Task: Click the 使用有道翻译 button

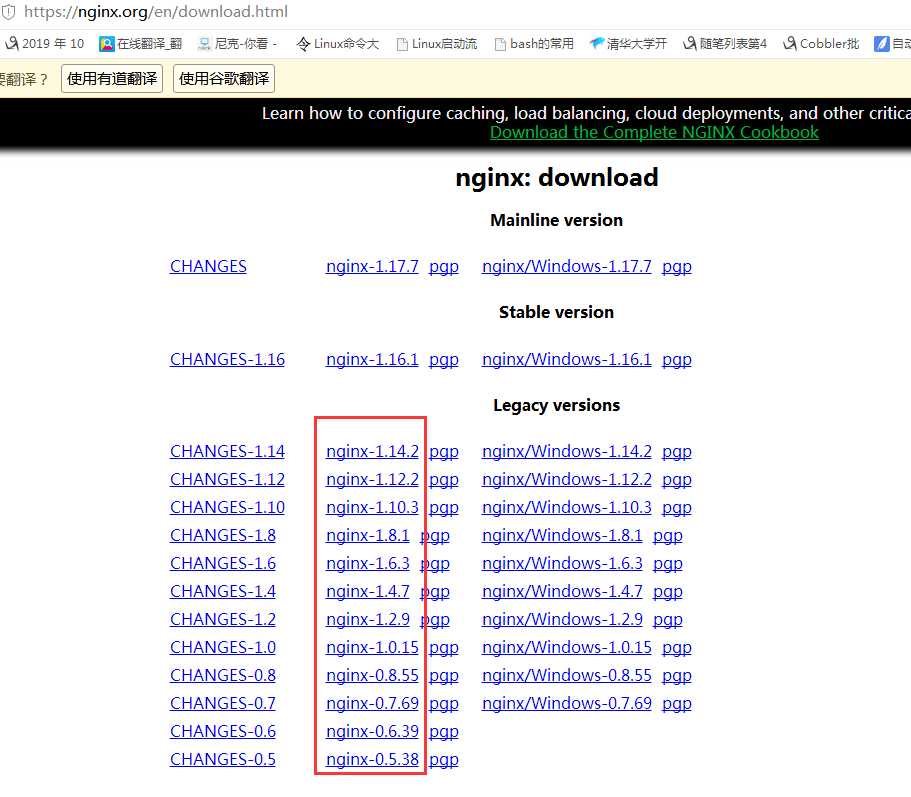Action: 112,78
